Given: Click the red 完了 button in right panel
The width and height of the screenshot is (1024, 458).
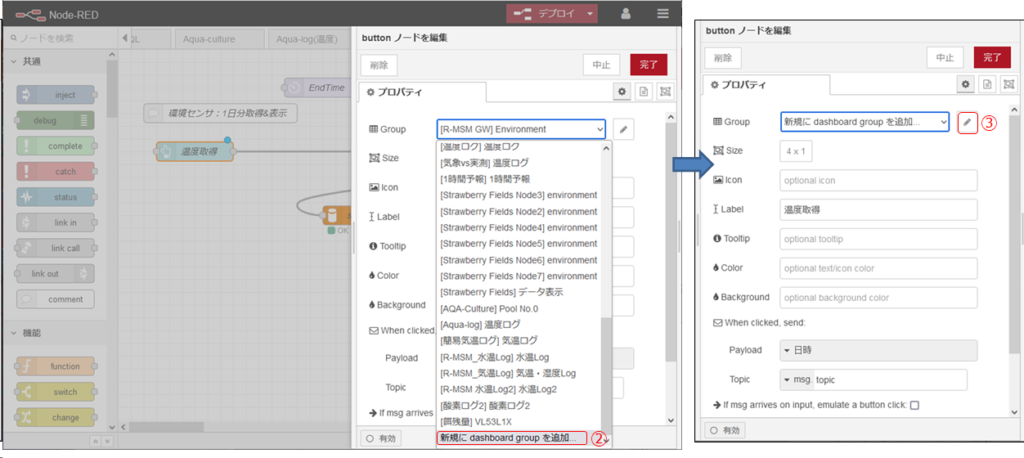Looking at the screenshot, I should pyautogui.click(x=991, y=58).
